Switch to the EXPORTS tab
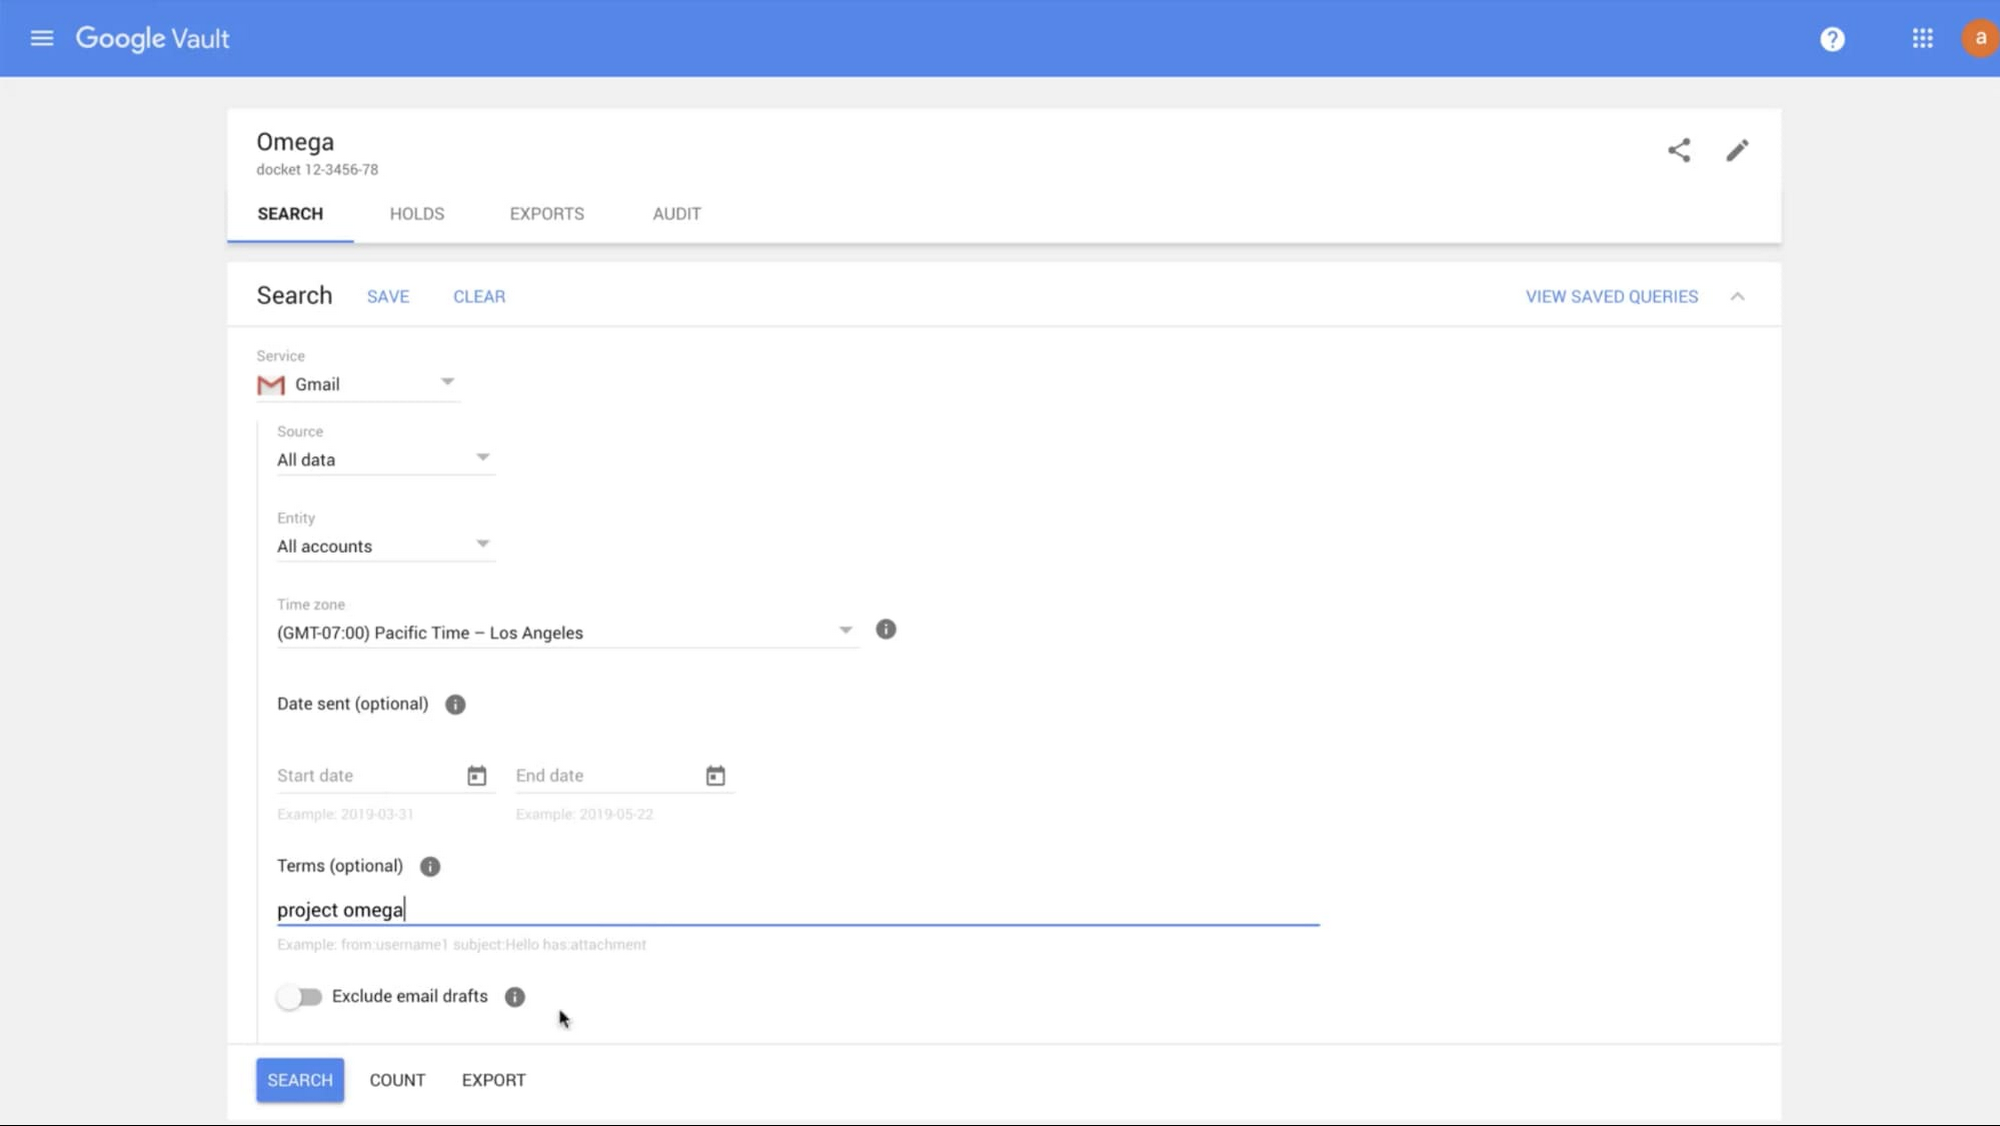 pyautogui.click(x=547, y=213)
